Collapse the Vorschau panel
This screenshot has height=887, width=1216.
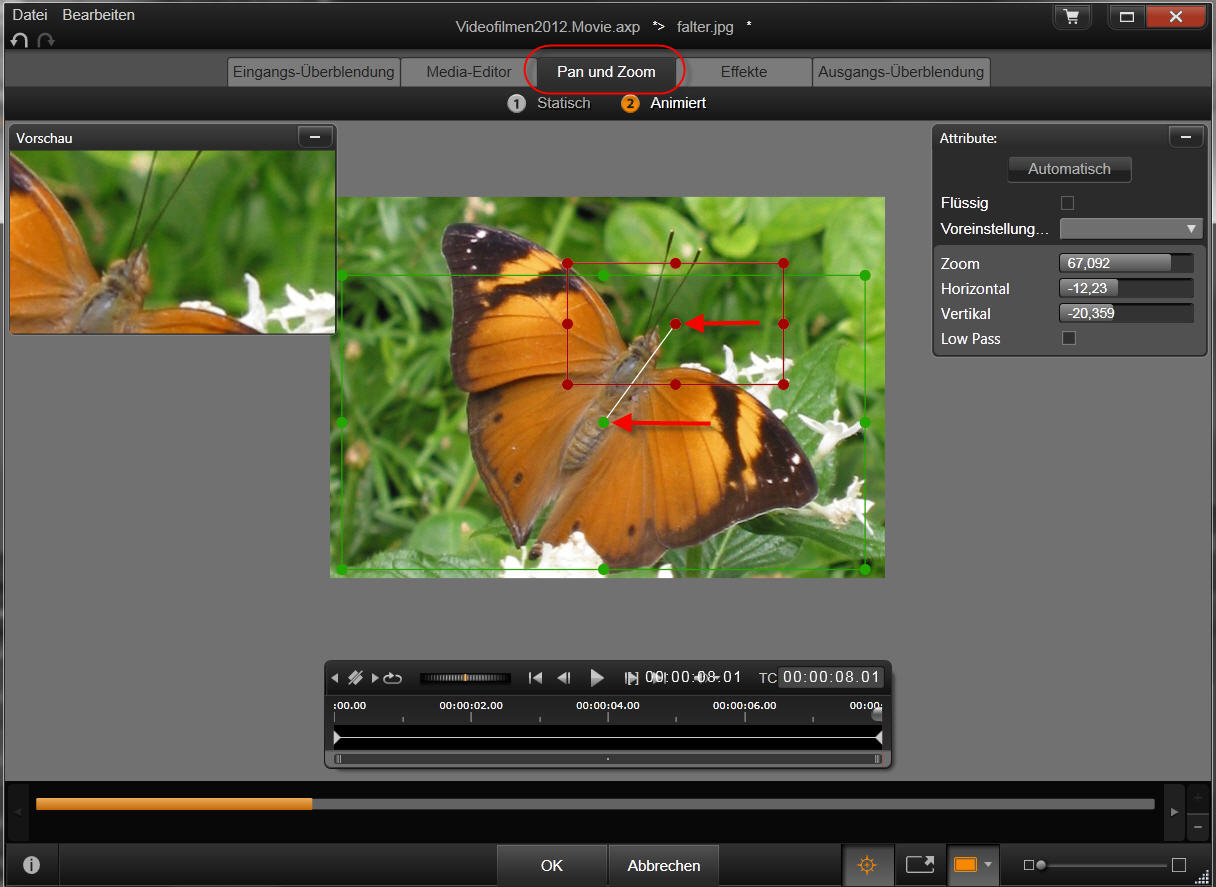click(315, 138)
